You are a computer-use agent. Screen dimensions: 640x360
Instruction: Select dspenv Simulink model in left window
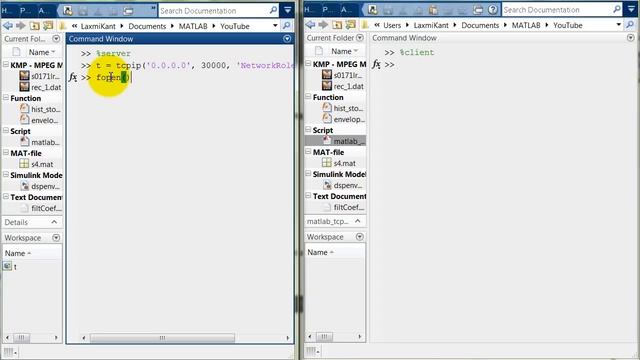(x=40, y=186)
